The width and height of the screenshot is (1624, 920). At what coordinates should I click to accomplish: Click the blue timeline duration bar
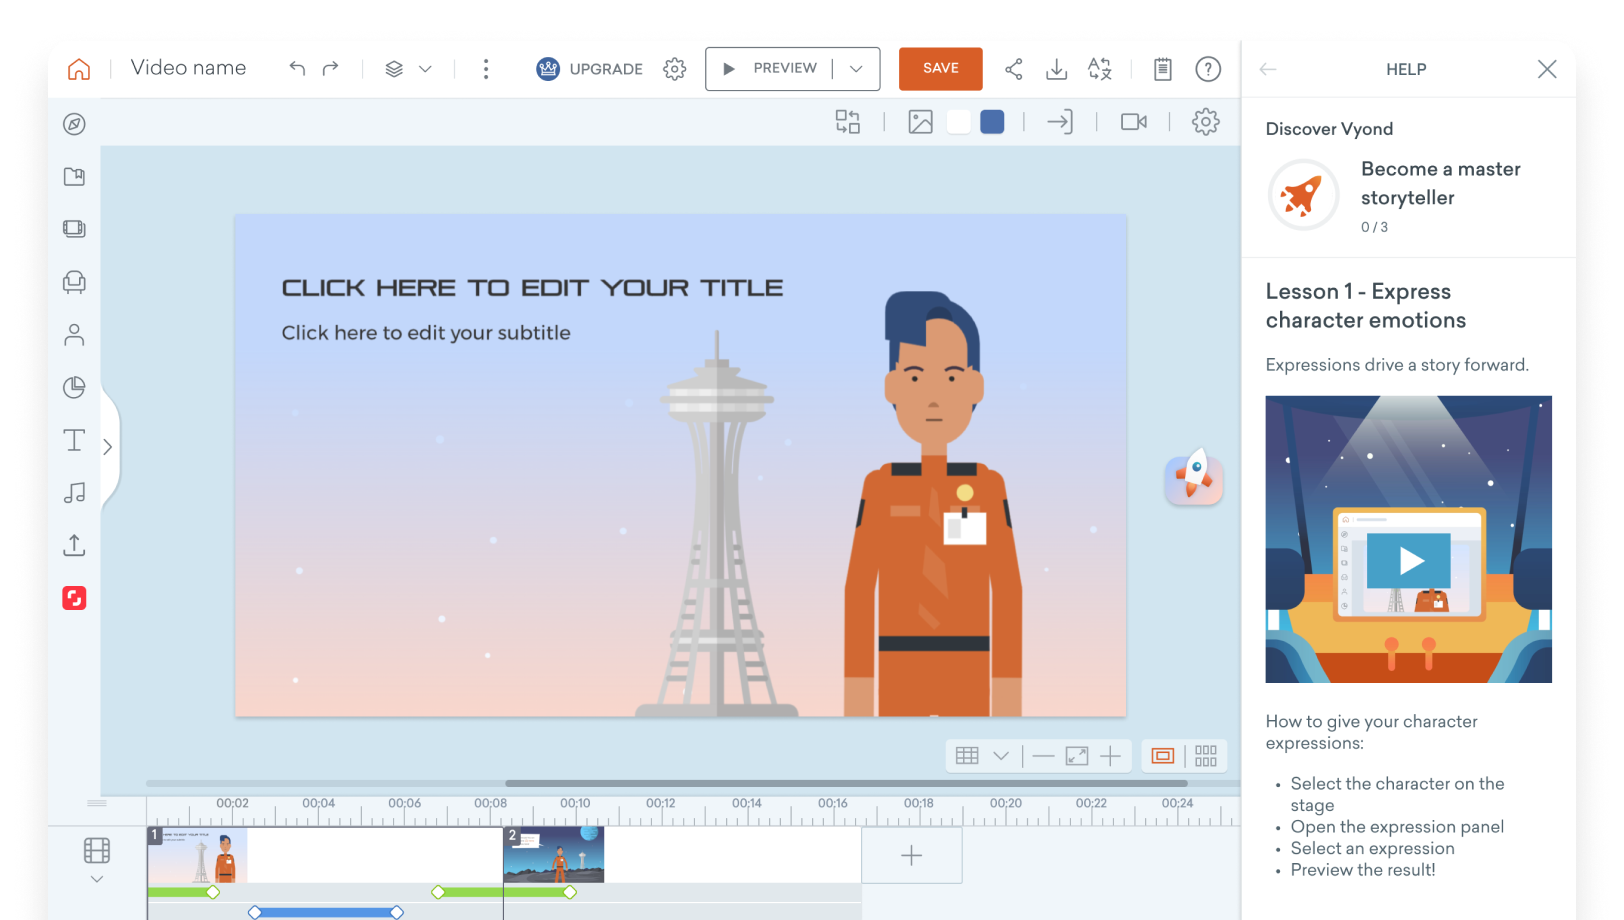click(x=326, y=912)
